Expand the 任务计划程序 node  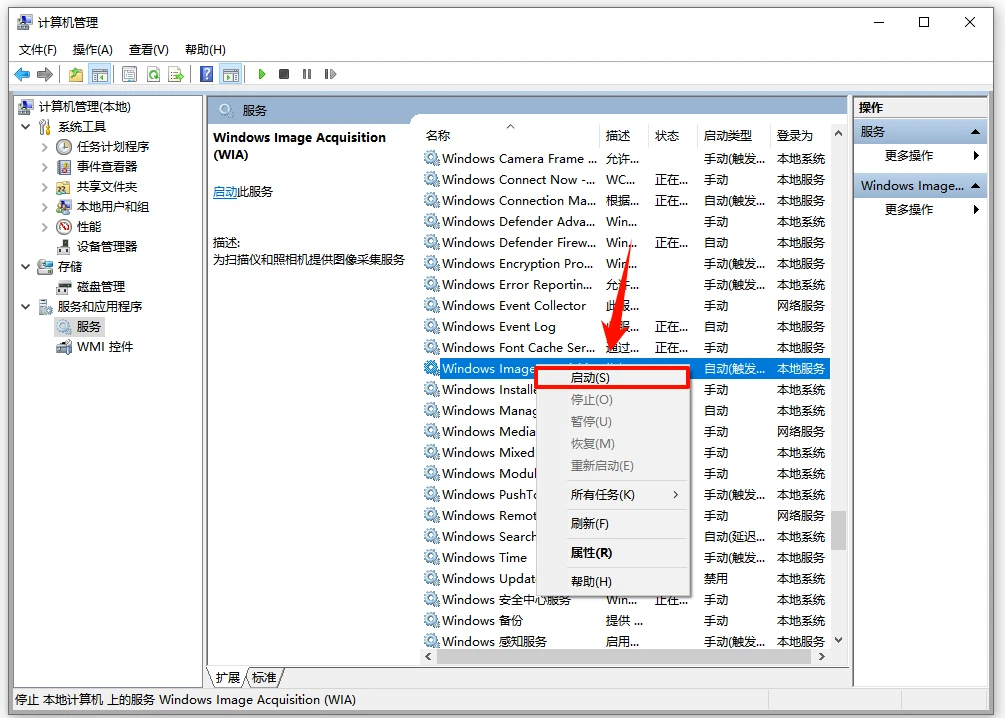point(44,147)
